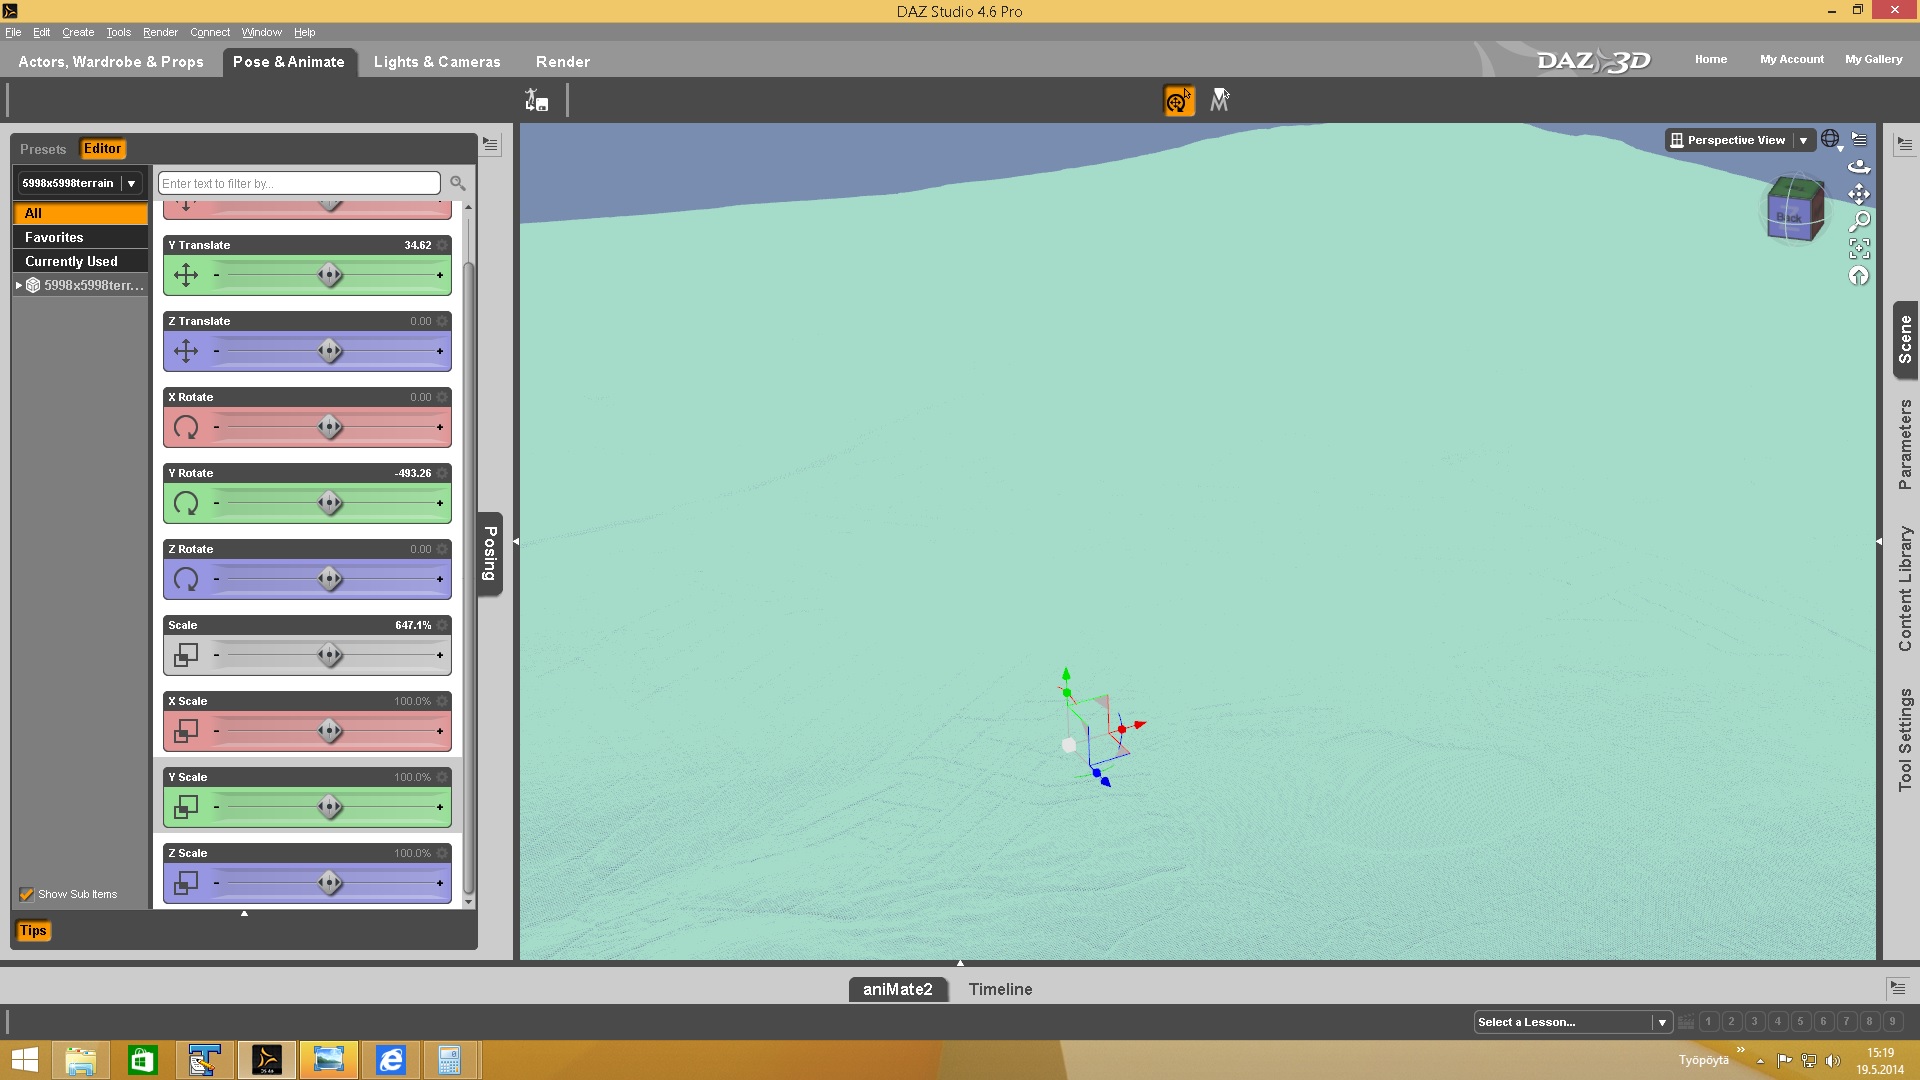Click the Scale property gear icon
The width and height of the screenshot is (1920, 1080).
coord(442,625)
